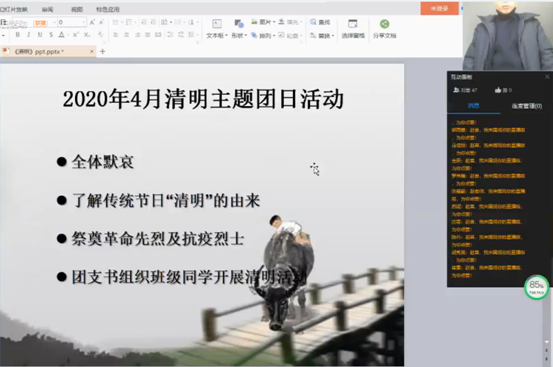The width and height of the screenshot is (553, 367).
Task: Increase paragraph indent
Action: pyautogui.click(x=153, y=22)
